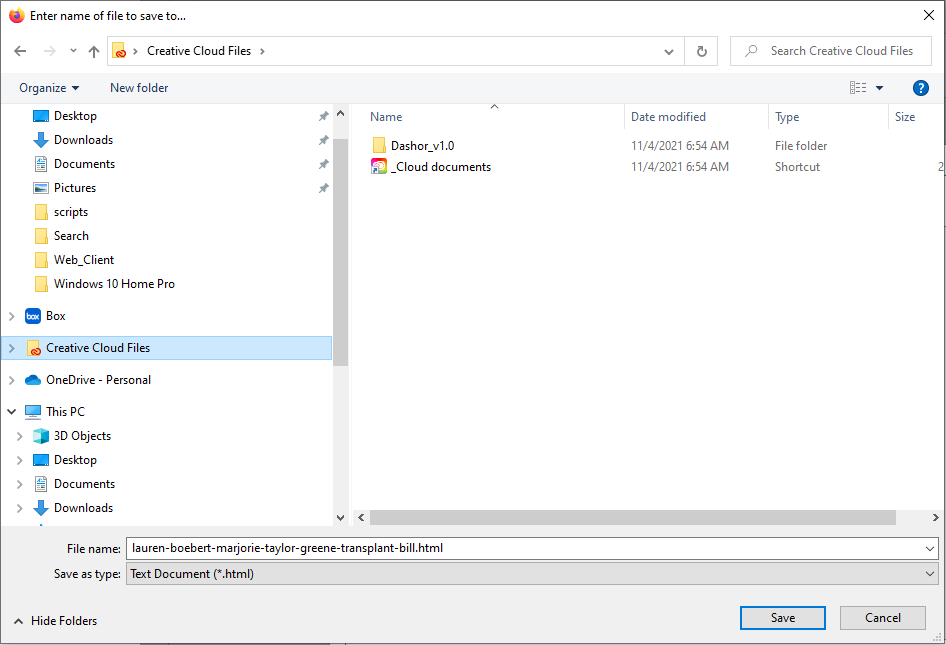Click the Save button
Screen dimensions: 946x645
[x=782, y=618]
